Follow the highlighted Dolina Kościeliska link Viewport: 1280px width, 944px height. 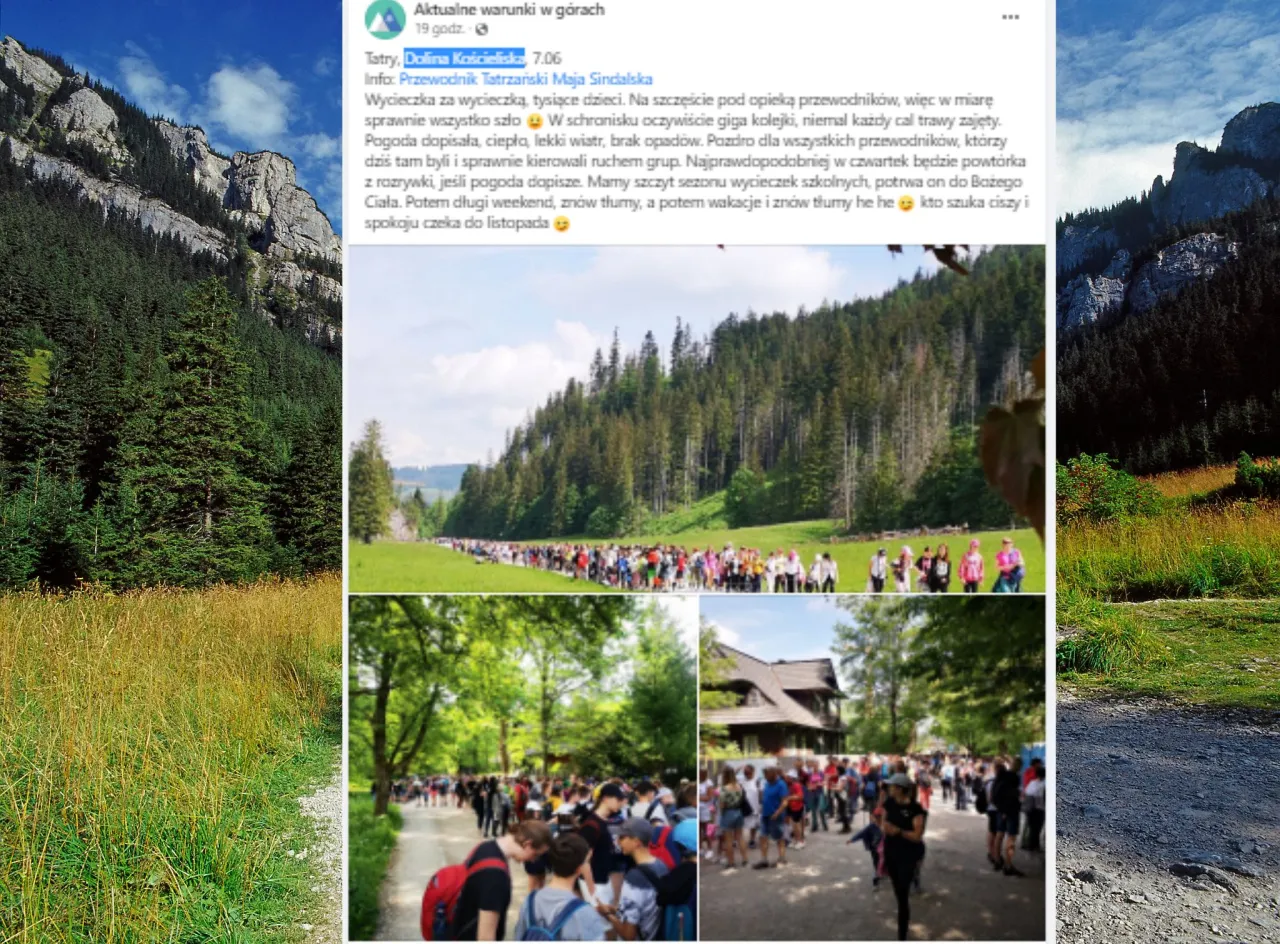click(x=465, y=58)
